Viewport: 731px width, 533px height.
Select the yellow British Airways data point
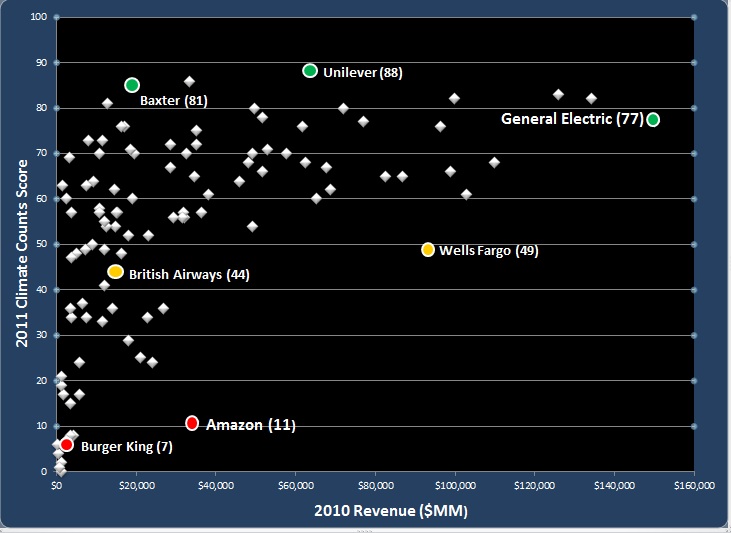(x=115, y=272)
